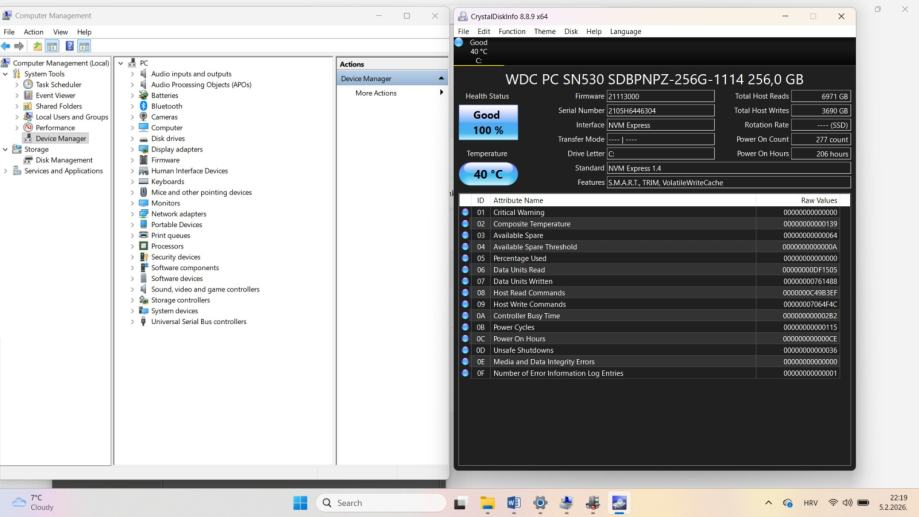Open More Actions submenu arrow

pos(441,93)
